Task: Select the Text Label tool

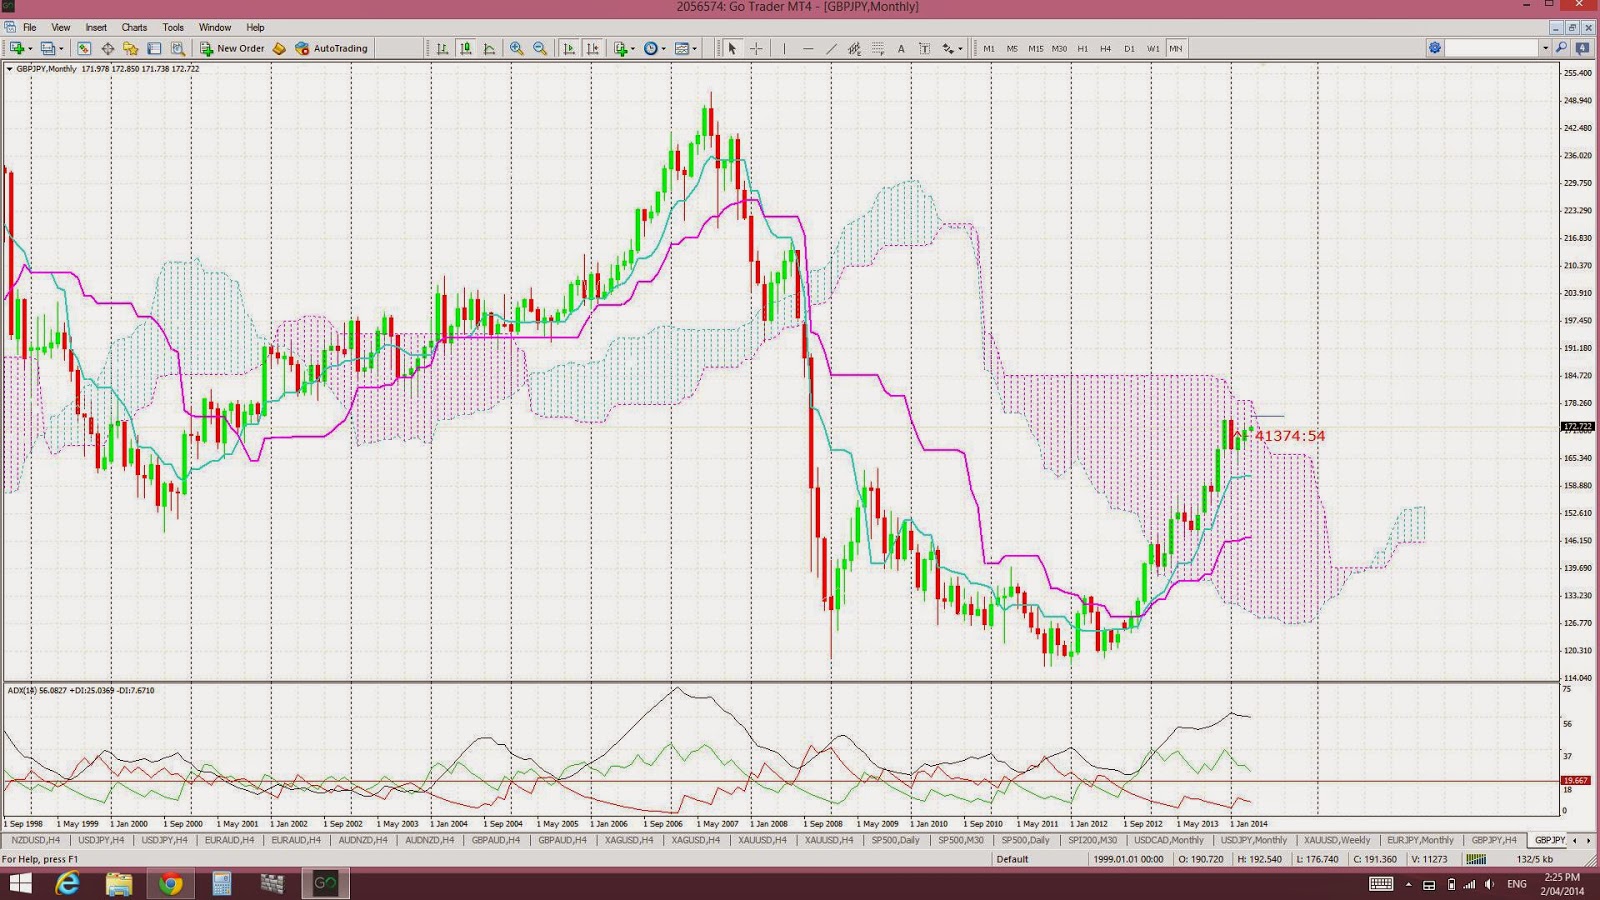Action: (x=924, y=48)
